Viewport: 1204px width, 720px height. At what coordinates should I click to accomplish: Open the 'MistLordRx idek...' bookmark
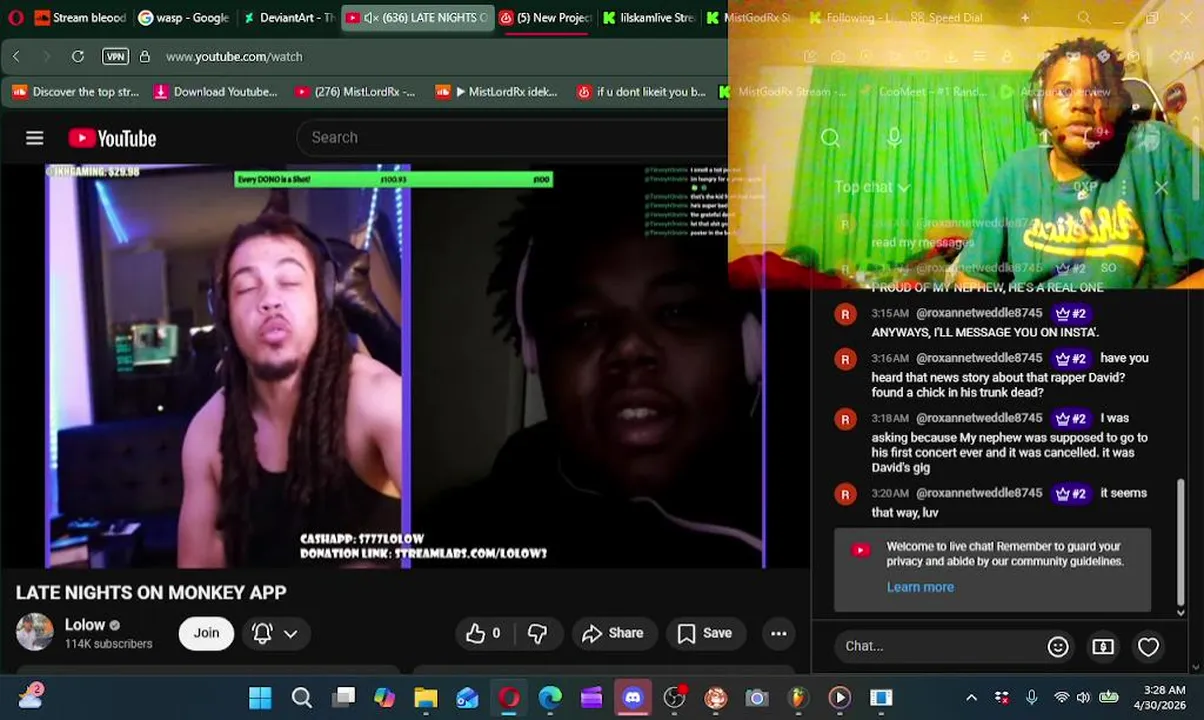point(496,91)
